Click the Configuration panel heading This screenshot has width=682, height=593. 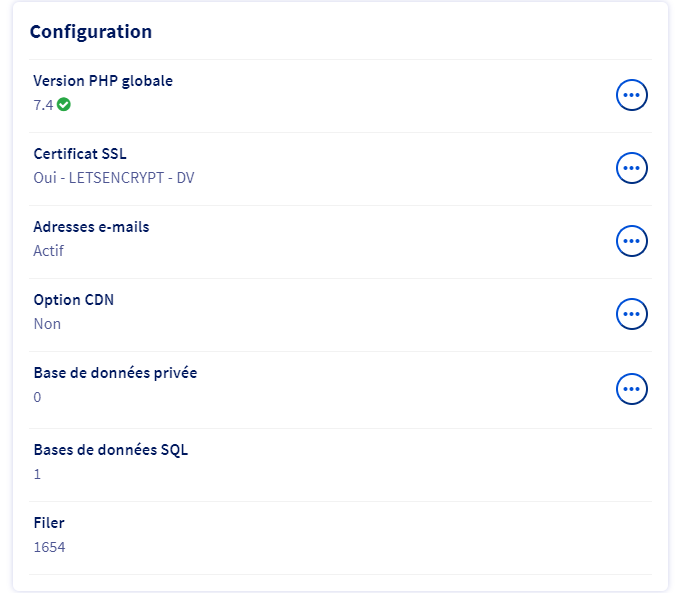coord(91,32)
